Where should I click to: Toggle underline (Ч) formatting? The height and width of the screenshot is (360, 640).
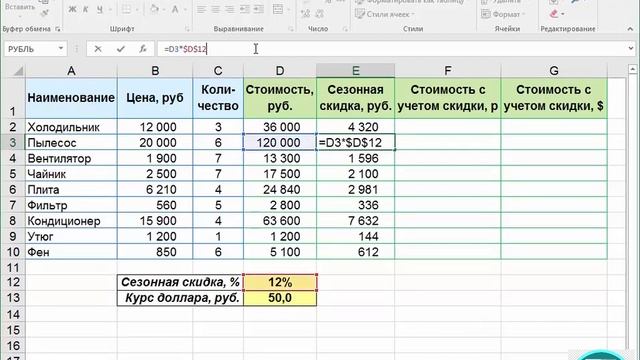point(100,9)
